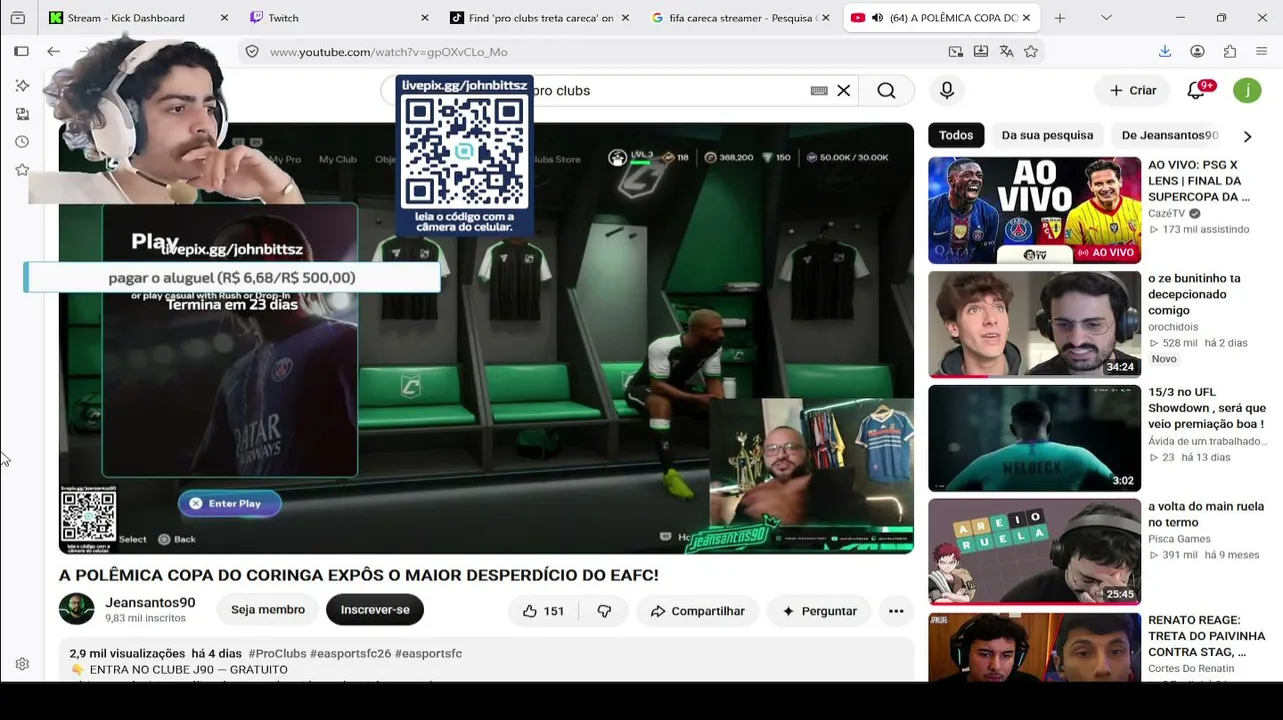Switch to the TikTok 'pro clubs treta careca' tab
This screenshot has height=720, width=1283.
[x=541, y=18]
